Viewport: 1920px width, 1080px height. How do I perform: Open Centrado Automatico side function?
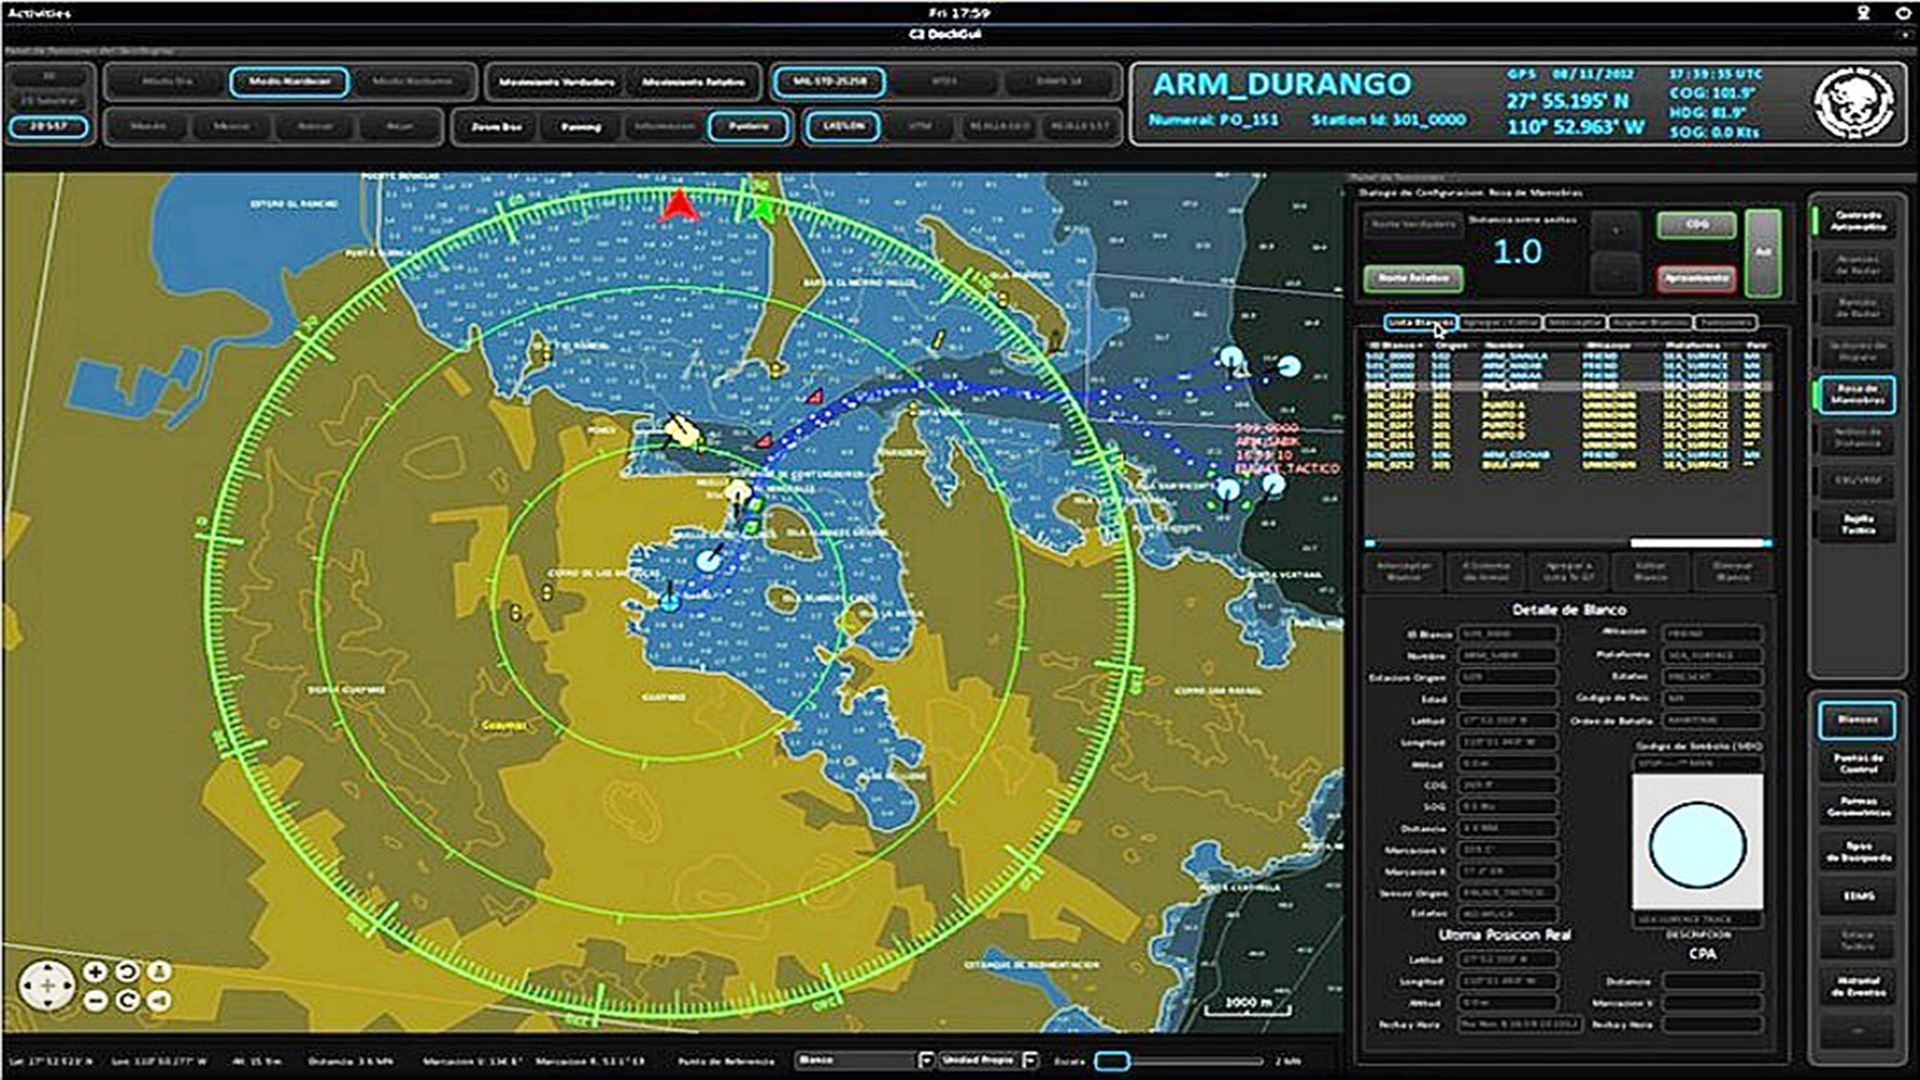(x=1858, y=222)
